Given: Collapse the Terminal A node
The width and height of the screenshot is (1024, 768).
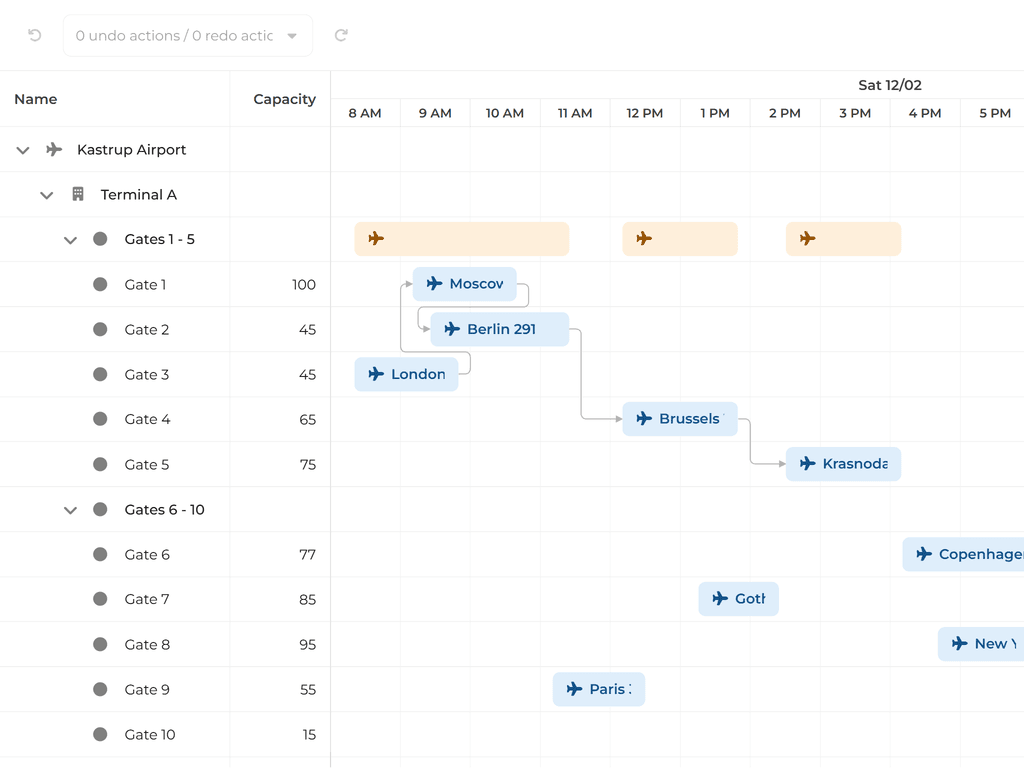Looking at the screenshot, I should coord(46,196).
